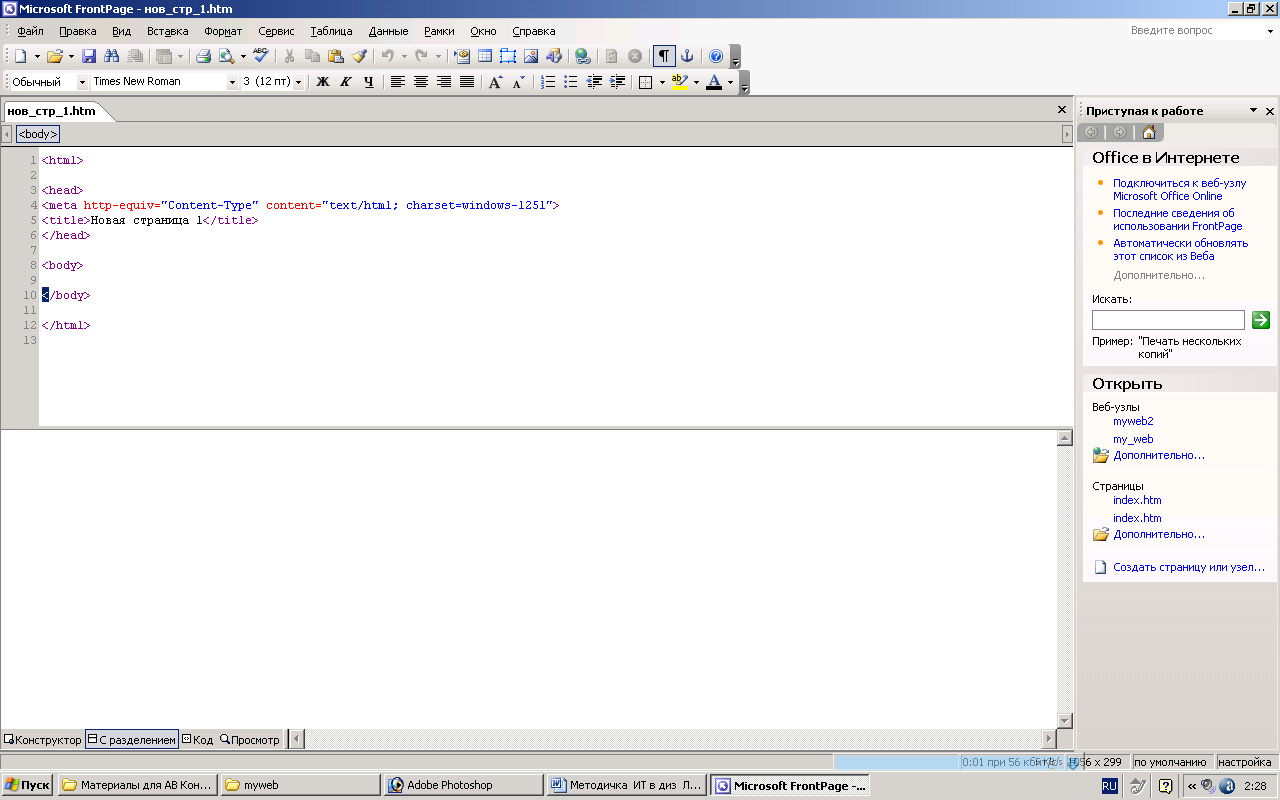The image size is (1280, 800).
Task: Open the Рамки menu
Action: coord(439,31)
